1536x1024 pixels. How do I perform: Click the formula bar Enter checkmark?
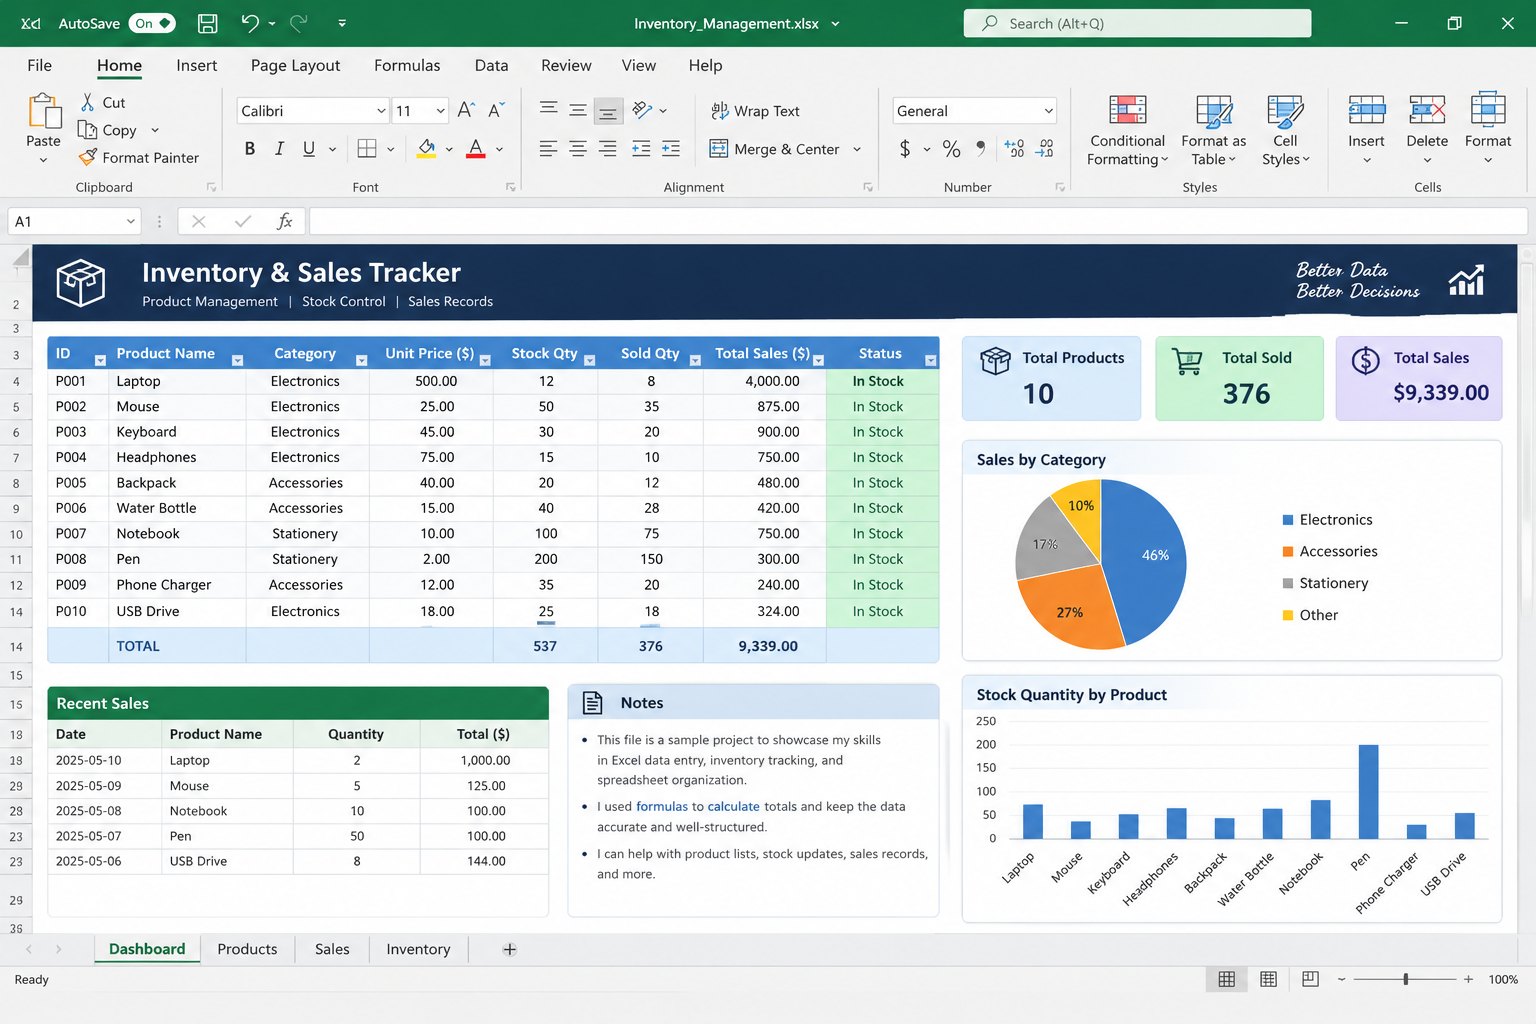coord(242,221)
